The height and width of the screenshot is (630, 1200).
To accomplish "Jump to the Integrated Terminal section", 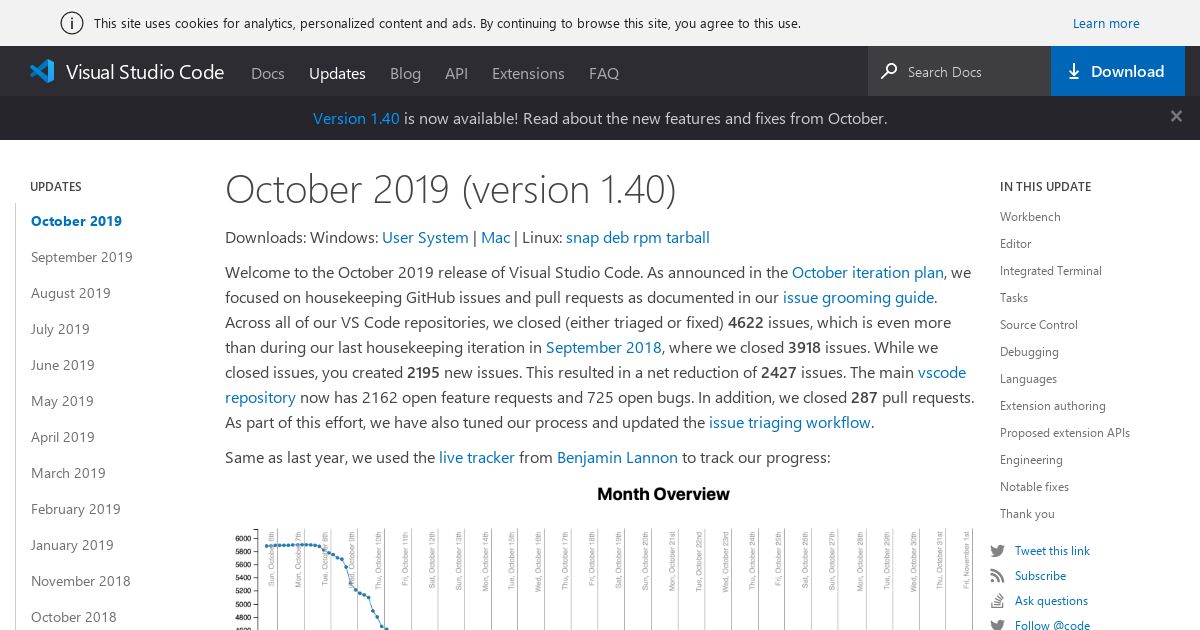I will coord(1051,271).
